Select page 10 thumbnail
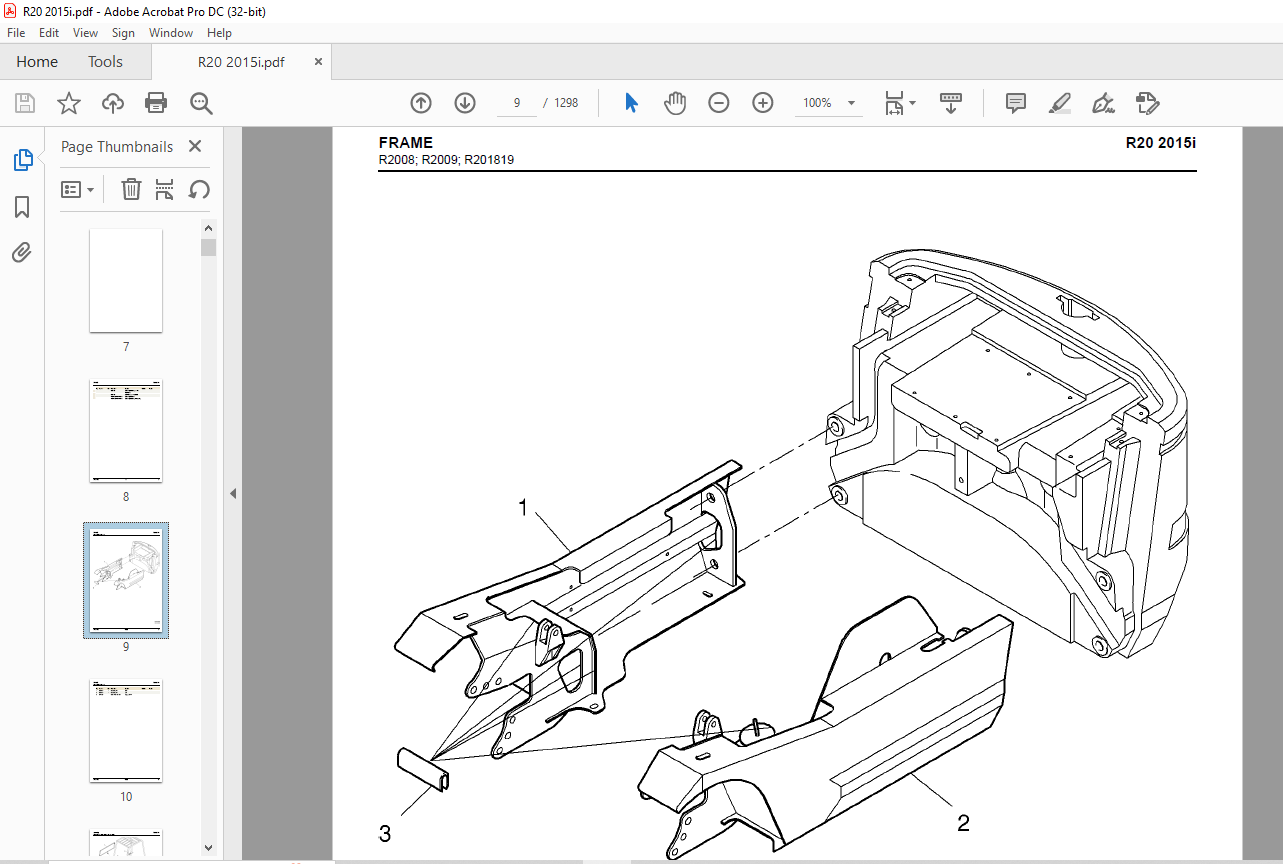1283x864 pixels. (126, 731)
